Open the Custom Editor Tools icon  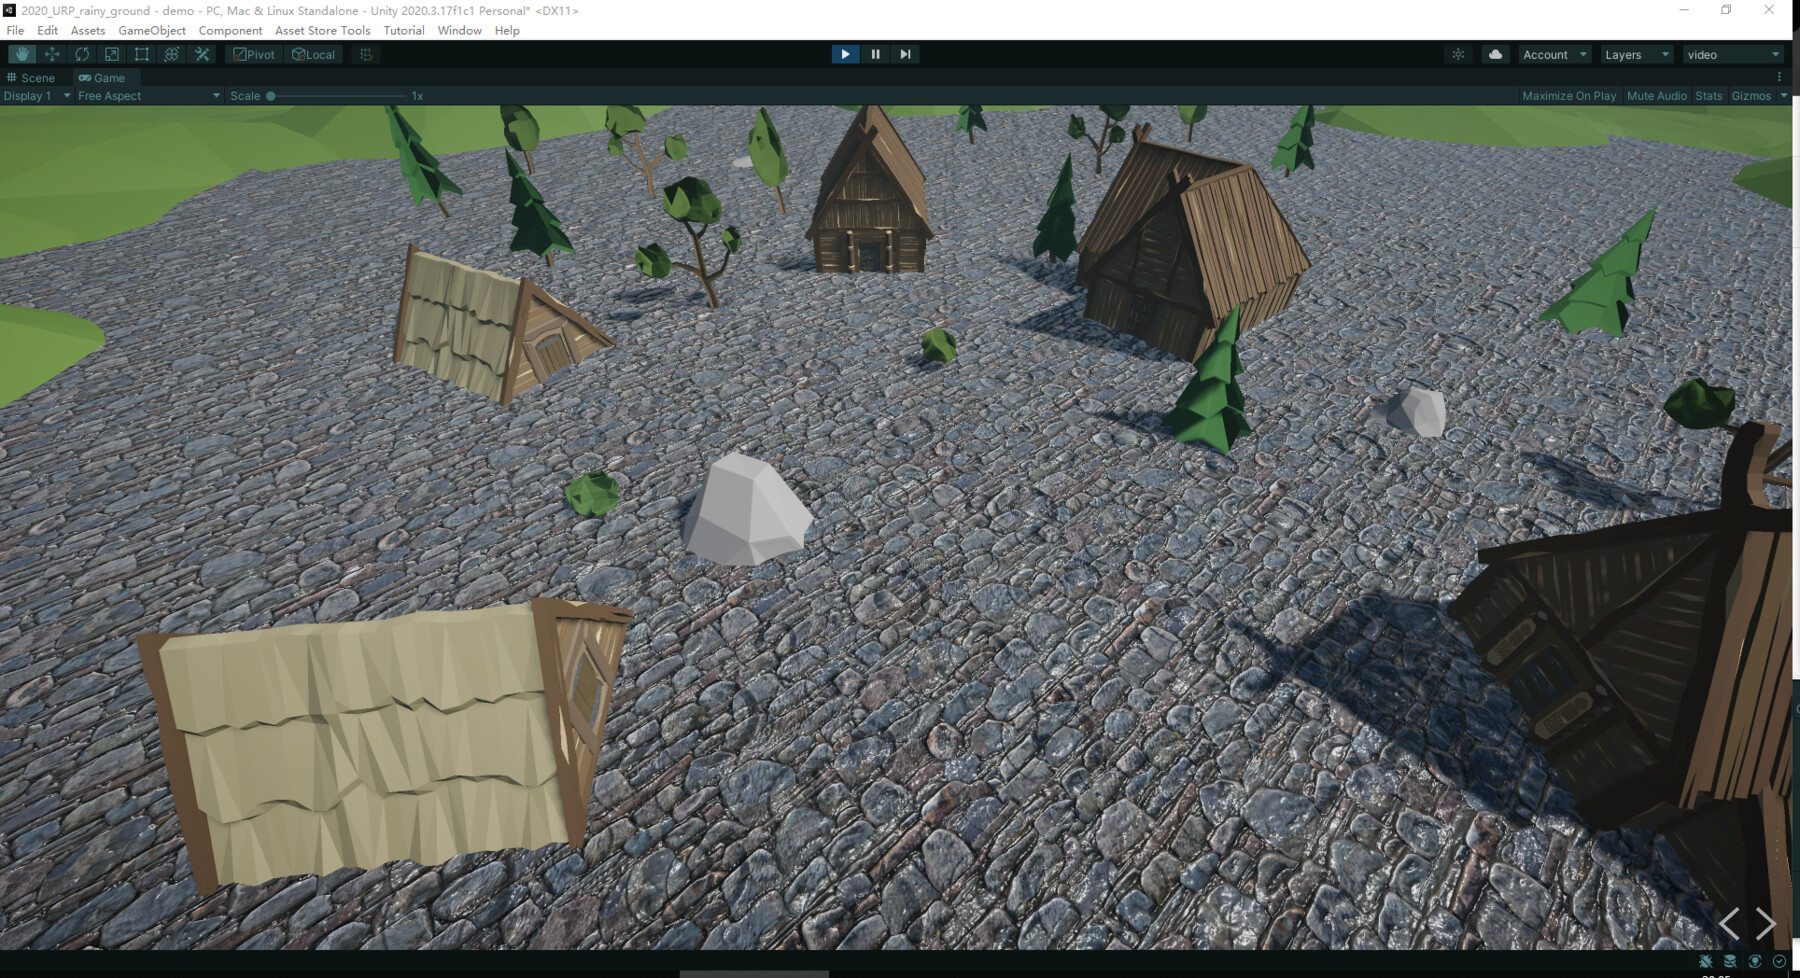202,54
